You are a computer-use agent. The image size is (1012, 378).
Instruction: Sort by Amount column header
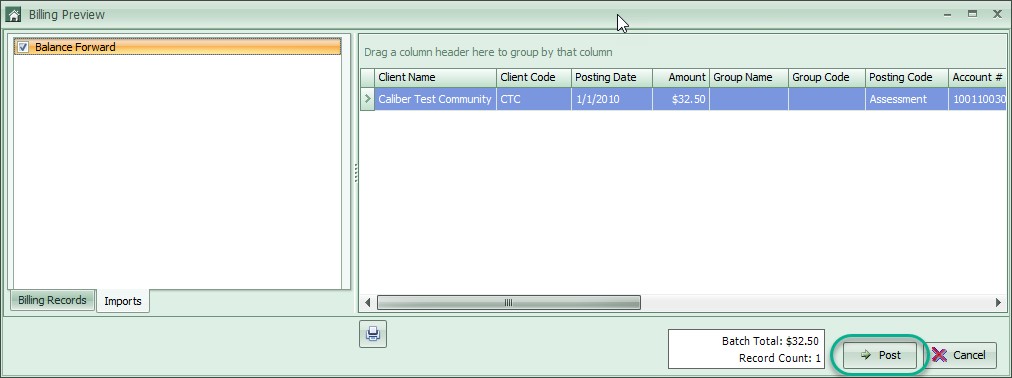681,77
